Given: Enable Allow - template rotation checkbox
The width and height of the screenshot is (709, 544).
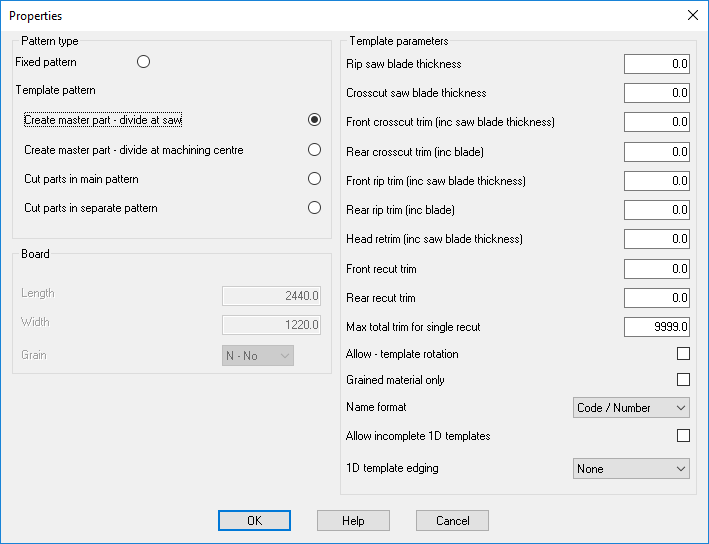Looking at the screenshot, I should tap(683, 354).
